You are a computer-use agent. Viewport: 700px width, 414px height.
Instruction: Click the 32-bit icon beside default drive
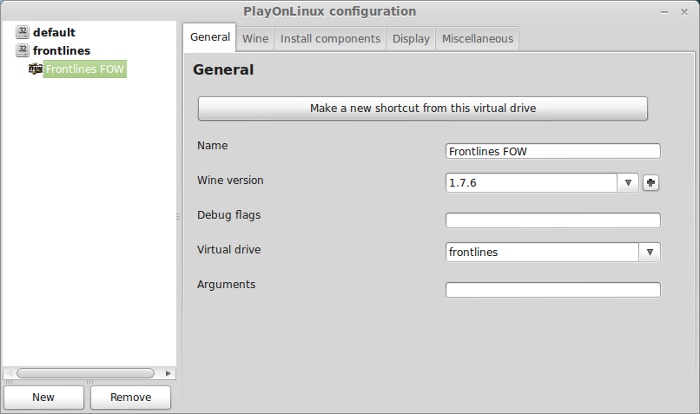click(22, 32)
